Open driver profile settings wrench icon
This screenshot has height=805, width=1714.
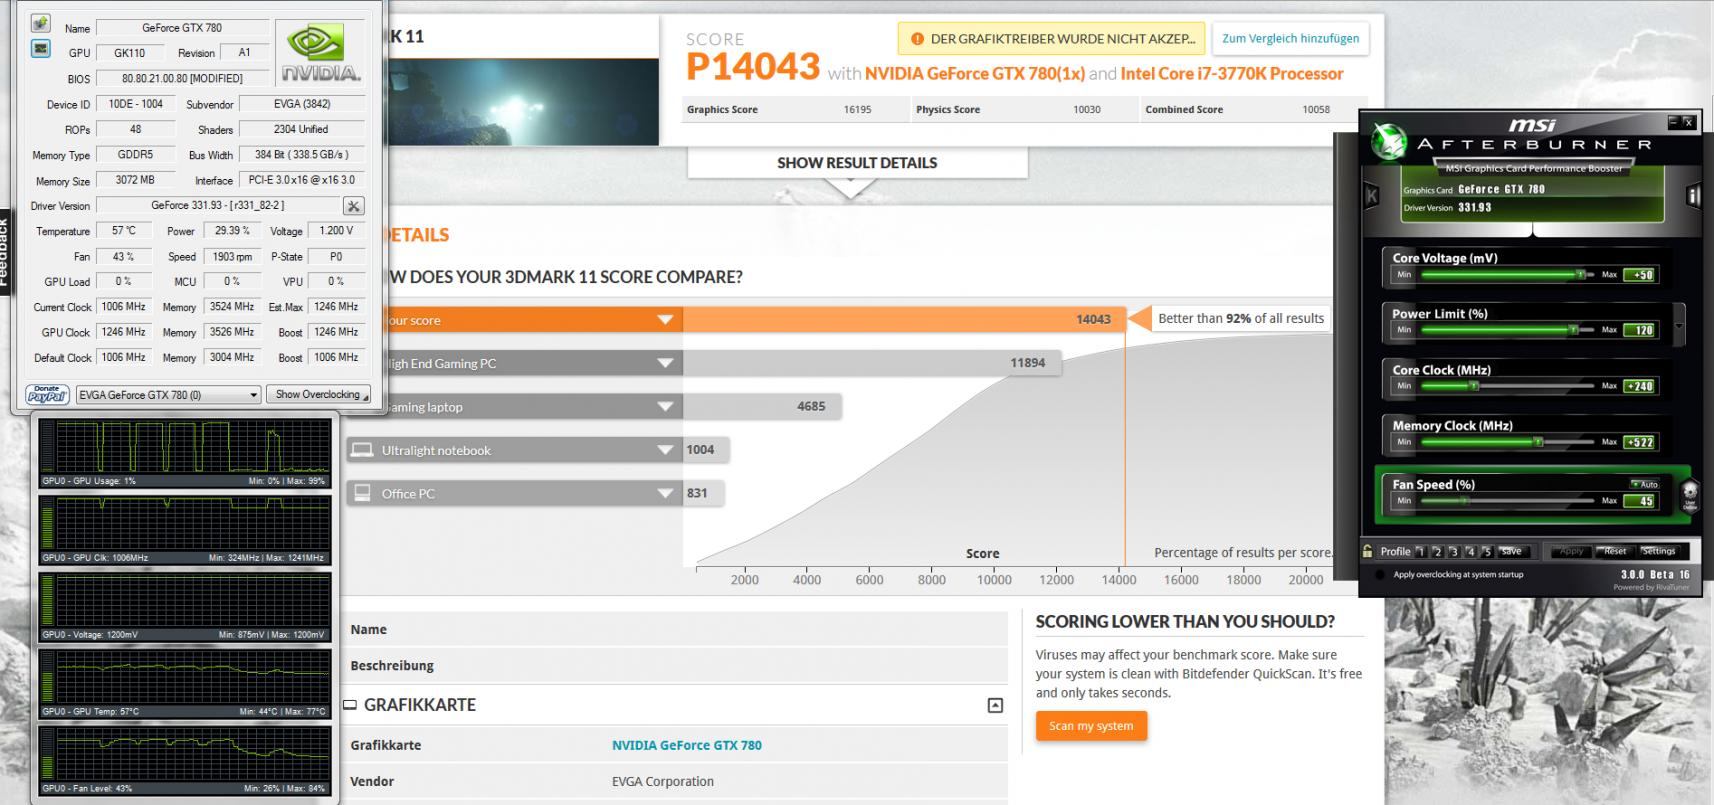(353, 205)
